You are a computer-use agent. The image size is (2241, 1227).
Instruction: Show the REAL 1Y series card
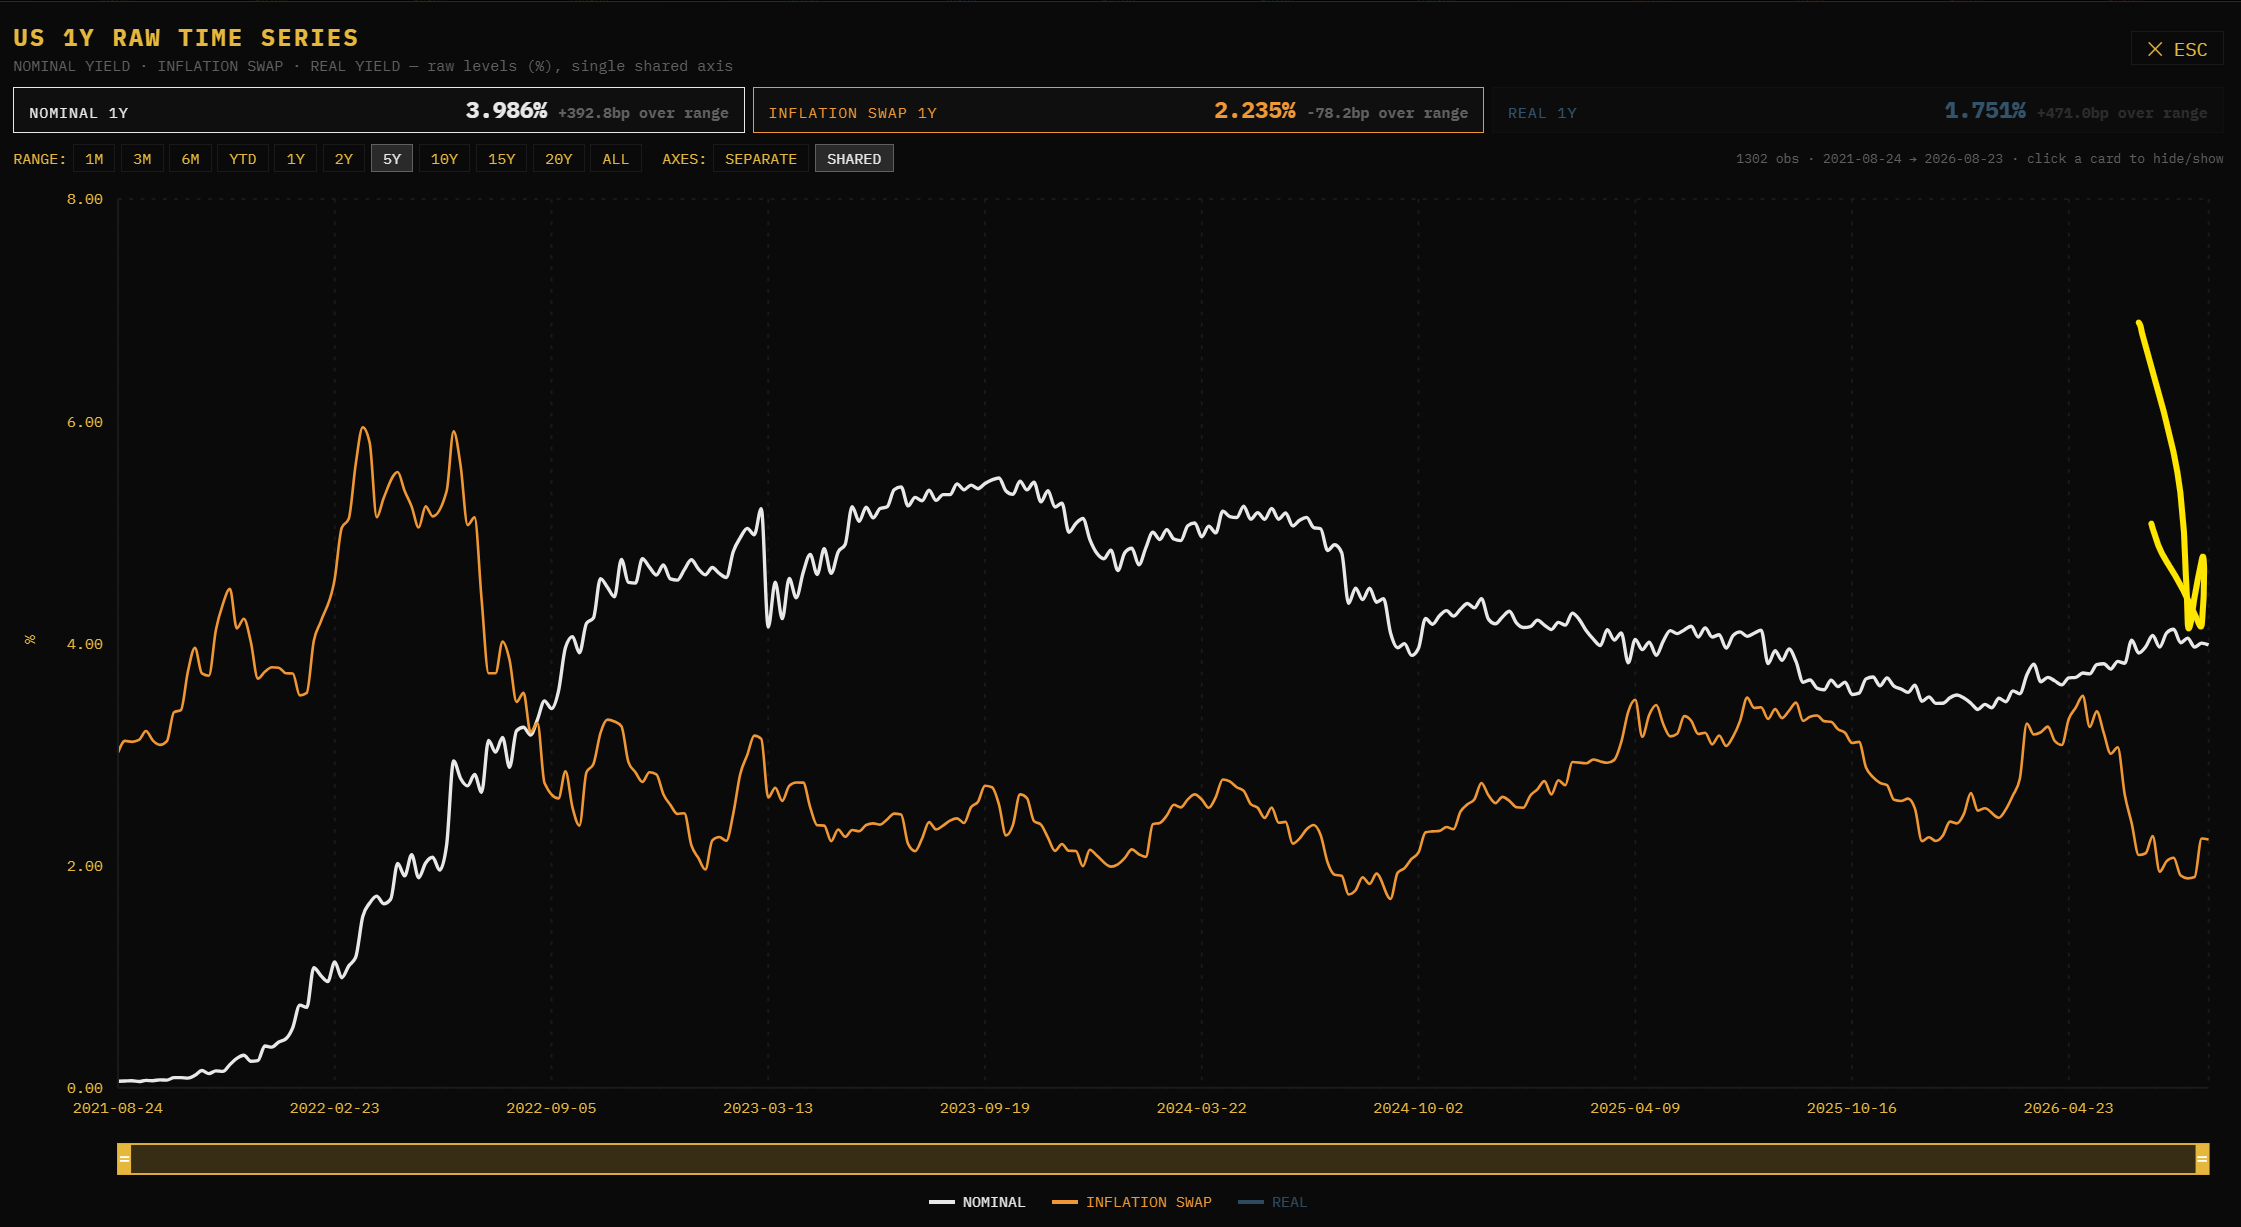[x=1858, y=110]
